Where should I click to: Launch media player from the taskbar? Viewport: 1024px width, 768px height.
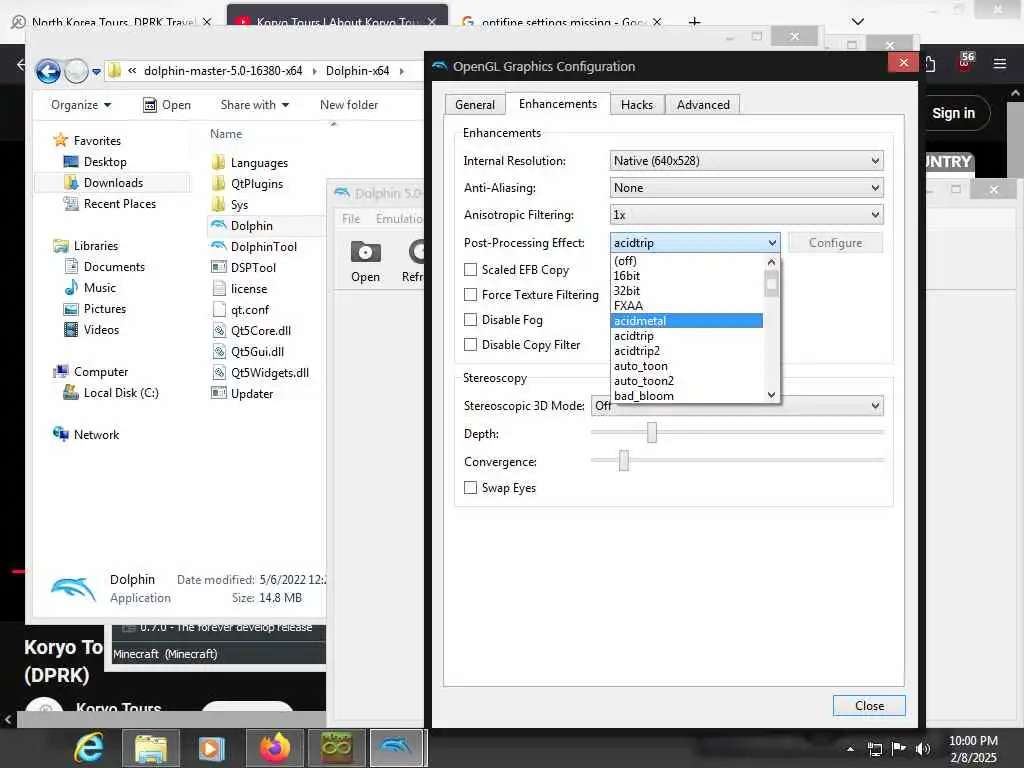[x=211, y=748]
